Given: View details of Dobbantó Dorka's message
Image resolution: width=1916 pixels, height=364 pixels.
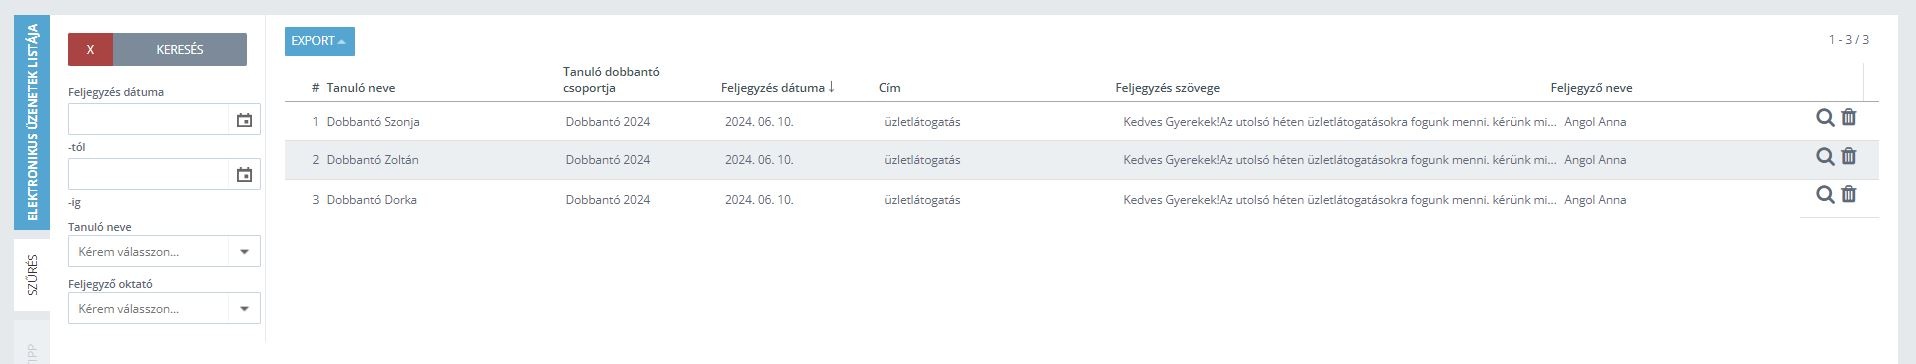Looking at the screenshot, I should pyautogui.click(x=1825, y=195).
